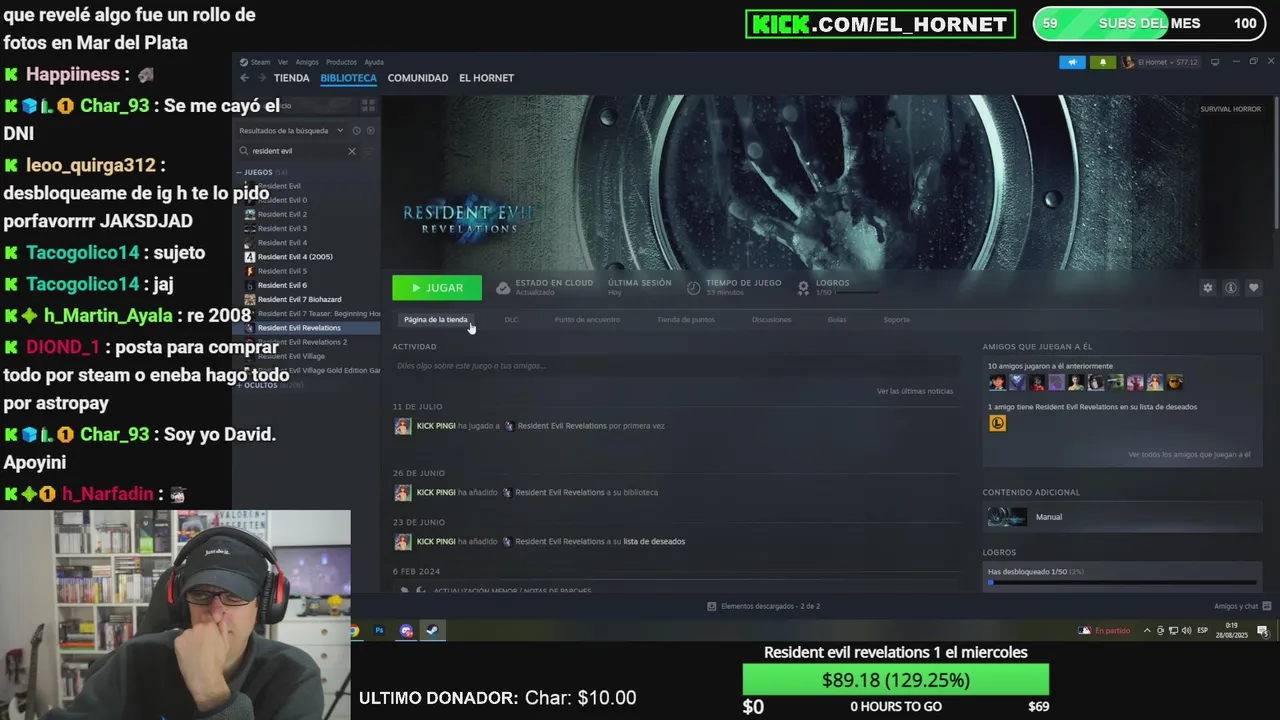Open the Ayuda menu
Viewport: 1280px width, 720px height.
374,62
